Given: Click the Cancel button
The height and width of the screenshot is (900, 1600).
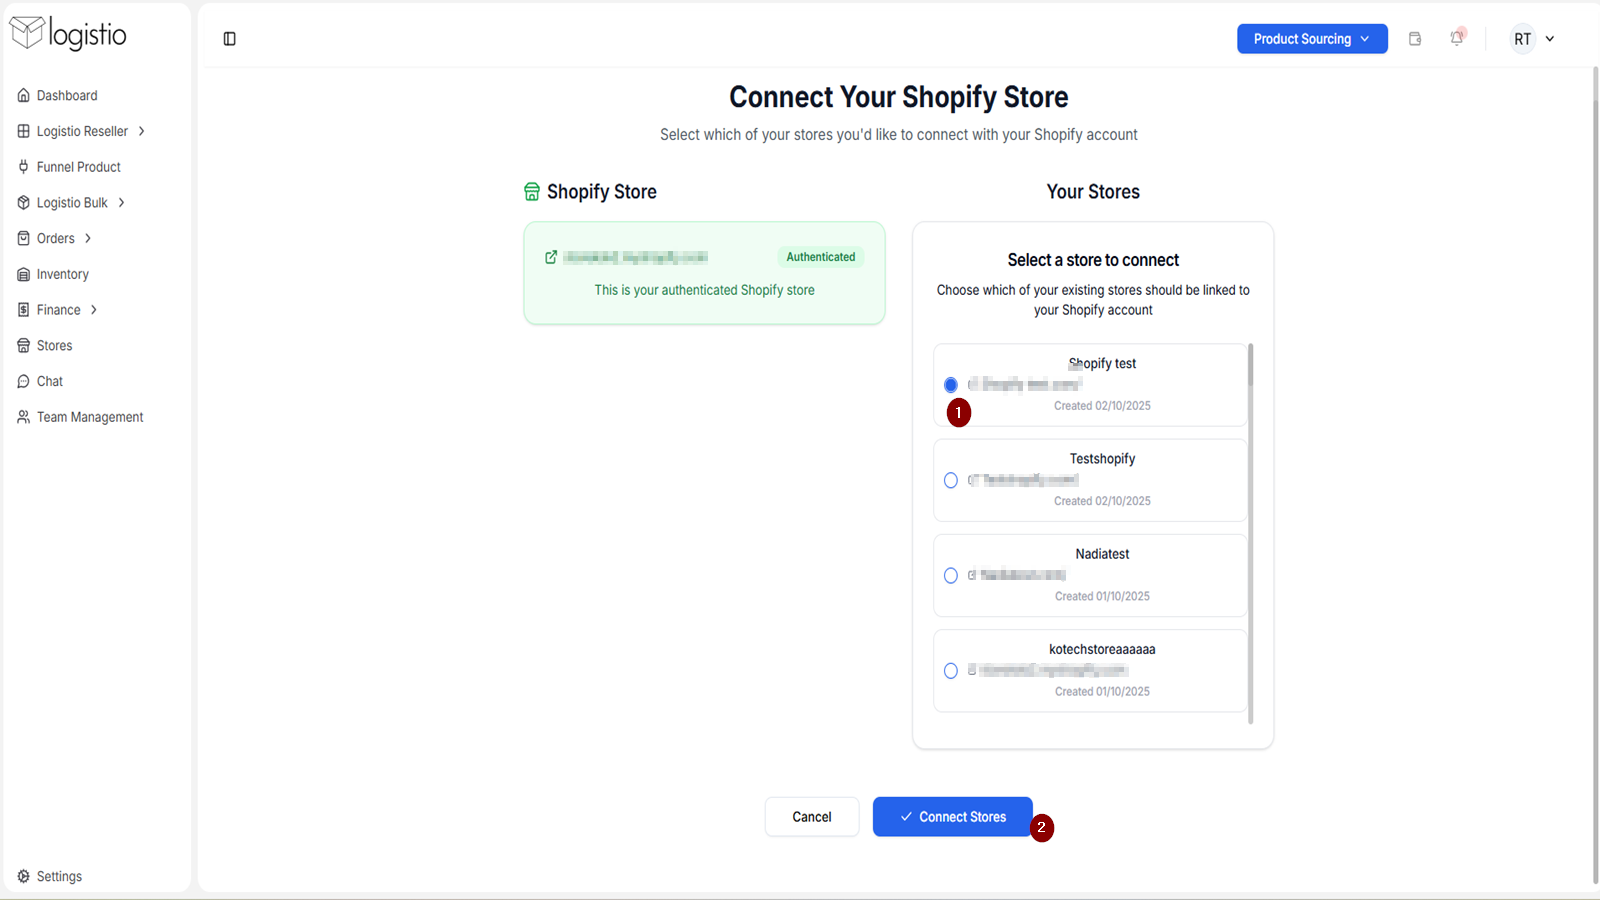Looking at the screenshot, I should (812, 817).
